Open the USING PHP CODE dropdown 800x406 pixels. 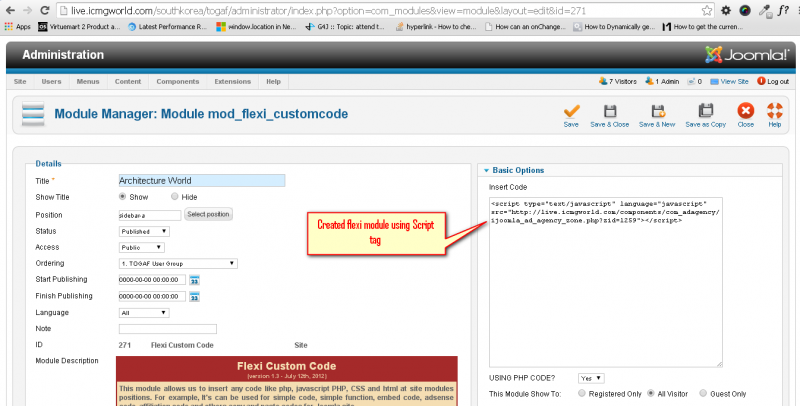pyautogui.click(x=591, y=378)
